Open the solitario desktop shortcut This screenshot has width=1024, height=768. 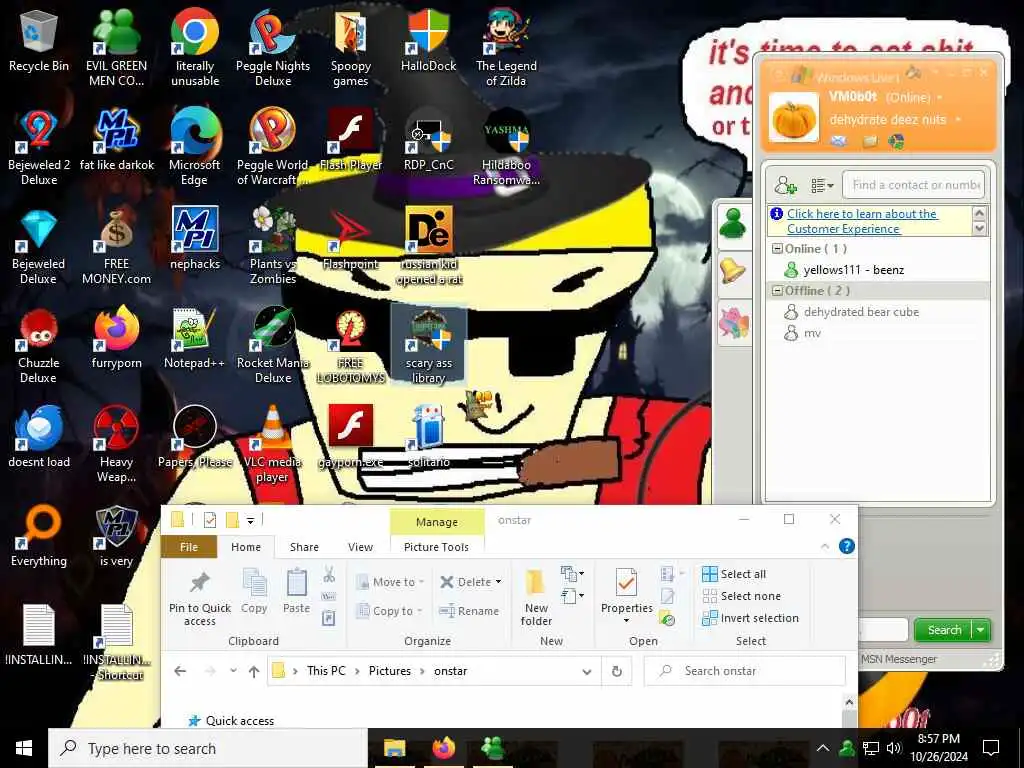coord(428,437)
